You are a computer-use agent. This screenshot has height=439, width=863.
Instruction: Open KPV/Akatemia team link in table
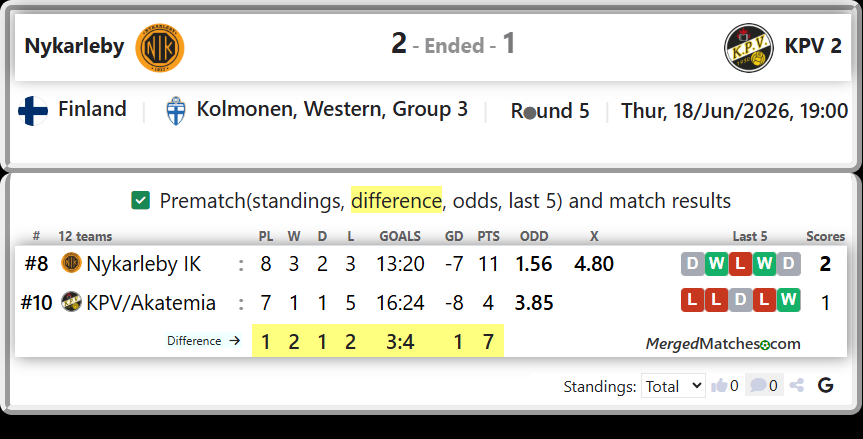[151, 303]
